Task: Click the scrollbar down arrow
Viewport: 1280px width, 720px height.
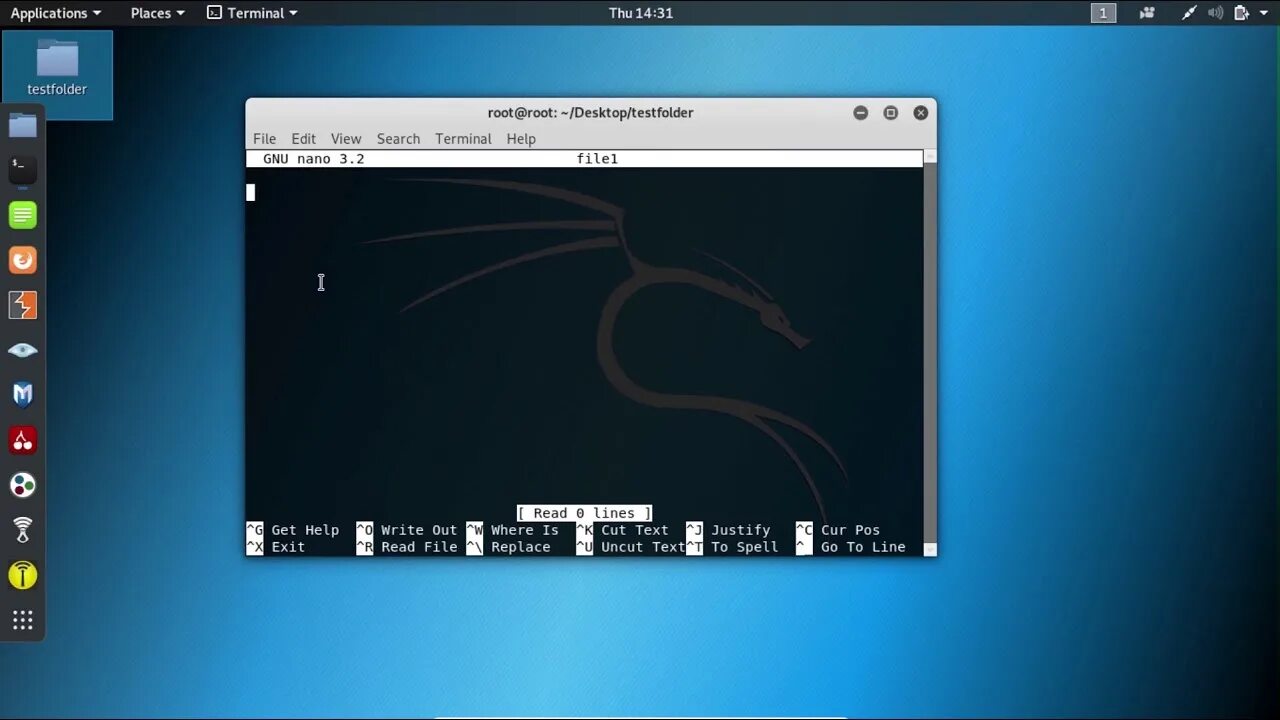Action: coord(930,549)
